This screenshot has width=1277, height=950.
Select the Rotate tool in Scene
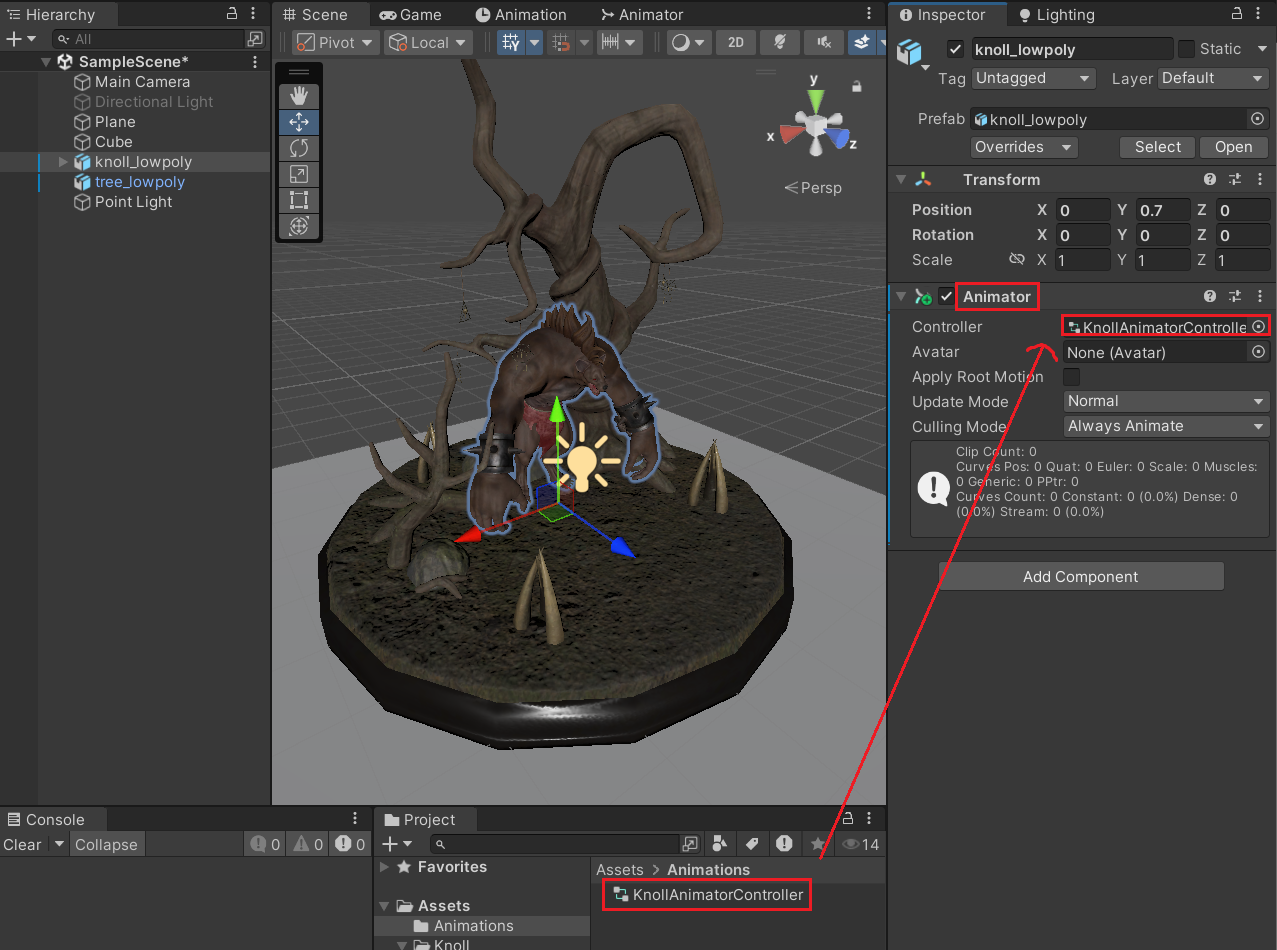[298, 148]
